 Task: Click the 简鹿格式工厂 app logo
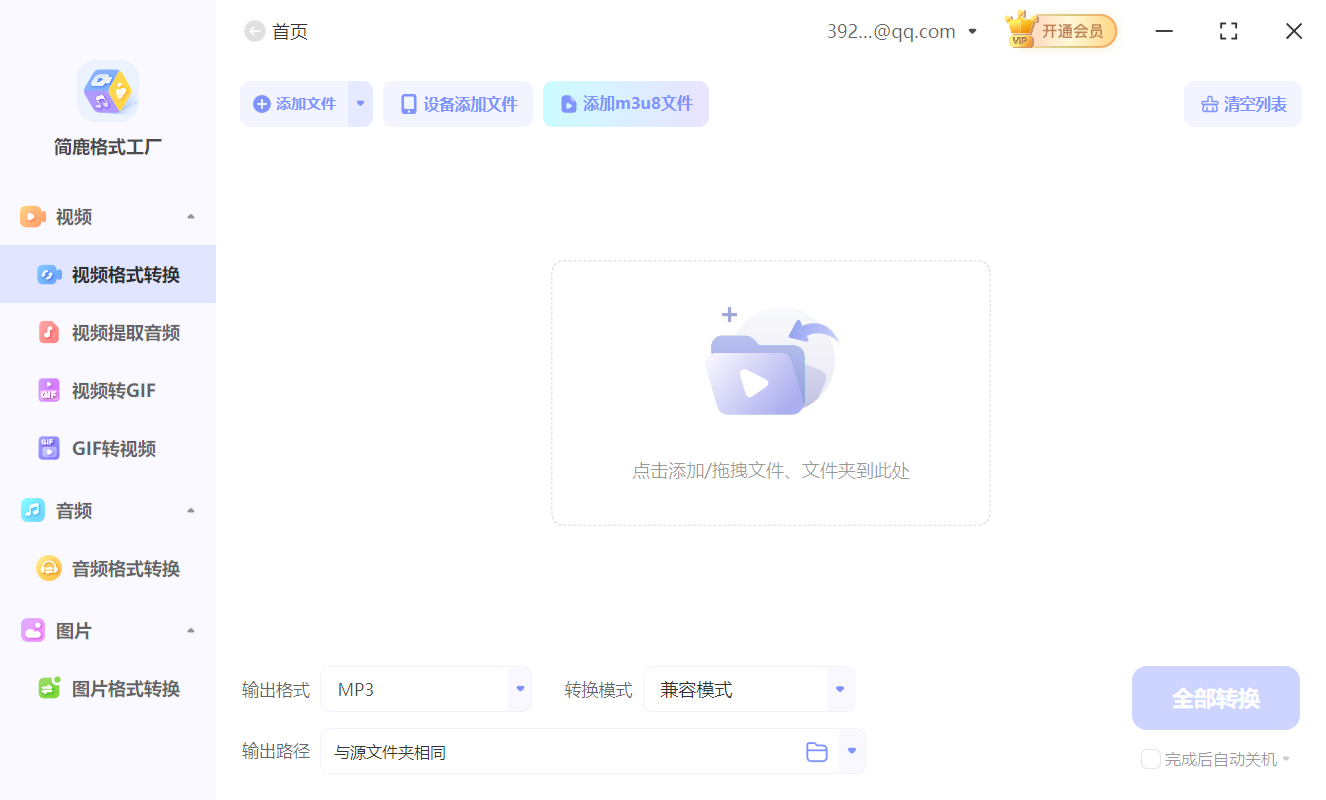[x=107, y=90]
